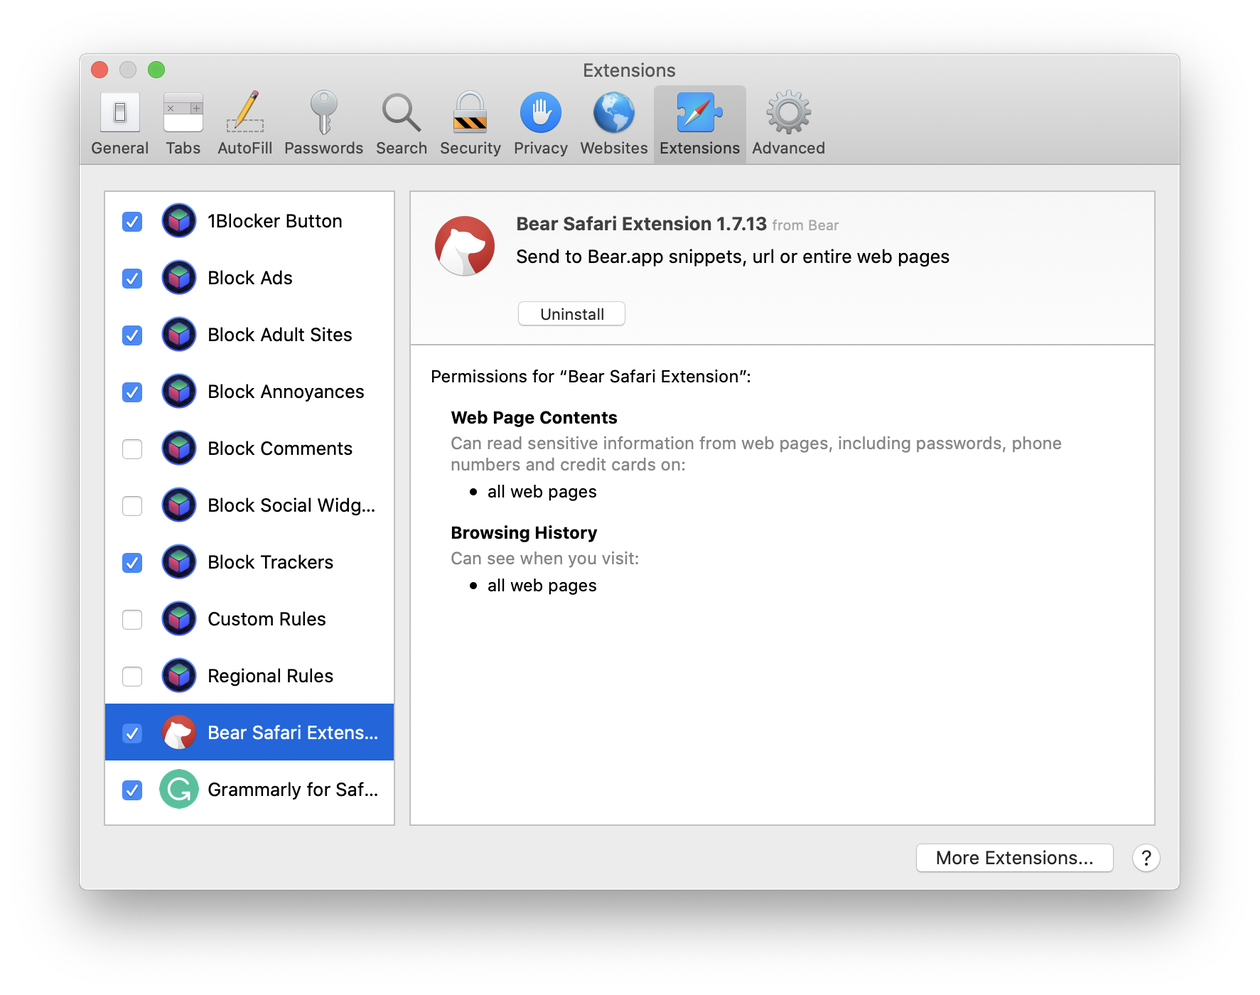The image size is (1260, 995).
Task: Click the large Bear icon in details pane
Action: point(465,246)
